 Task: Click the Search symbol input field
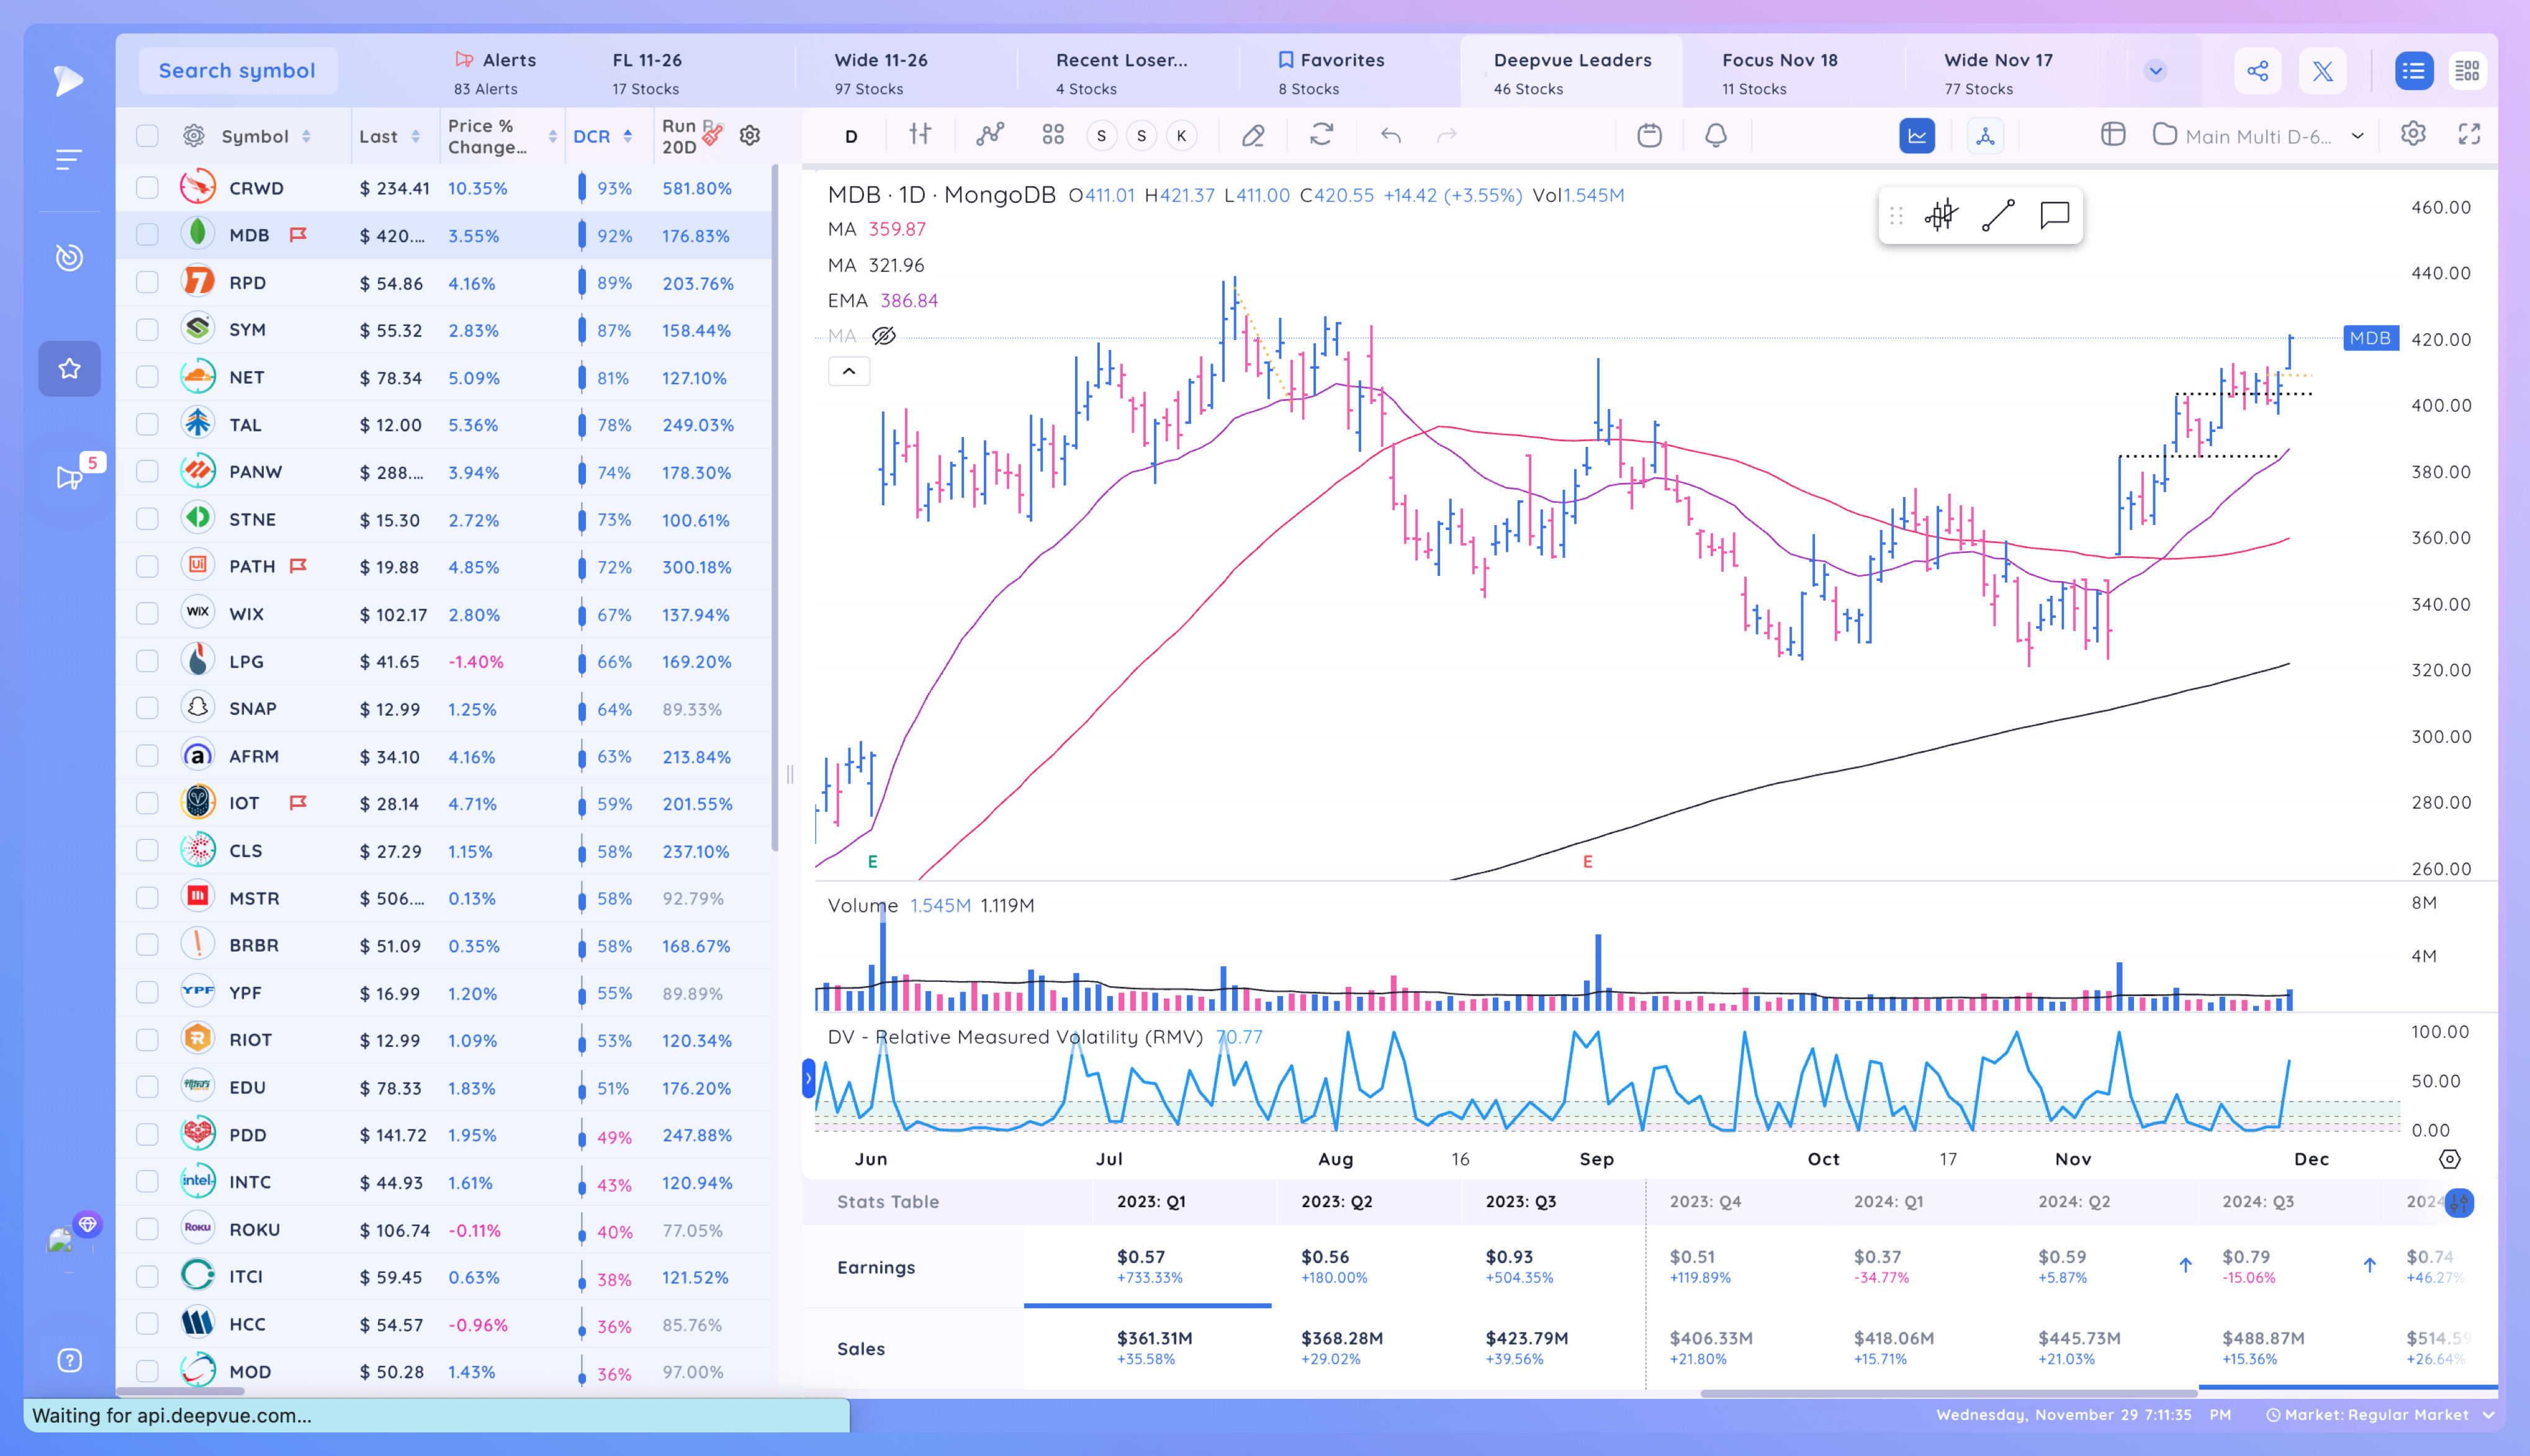(237, 71)
